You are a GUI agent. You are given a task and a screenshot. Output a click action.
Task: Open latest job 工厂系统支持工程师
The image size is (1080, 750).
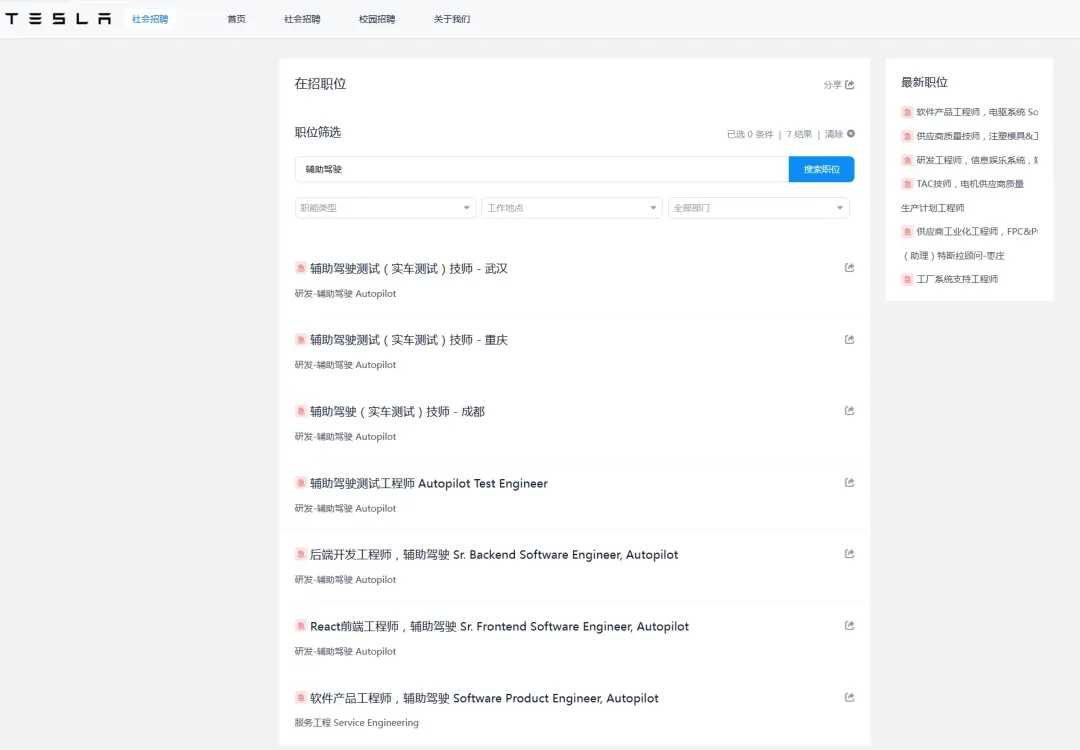click(957, 279)
